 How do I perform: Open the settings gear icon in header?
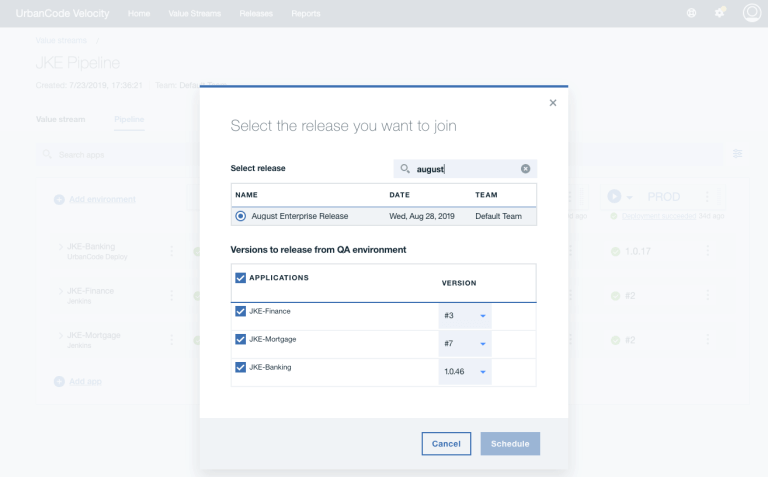[x=719, y=13]
